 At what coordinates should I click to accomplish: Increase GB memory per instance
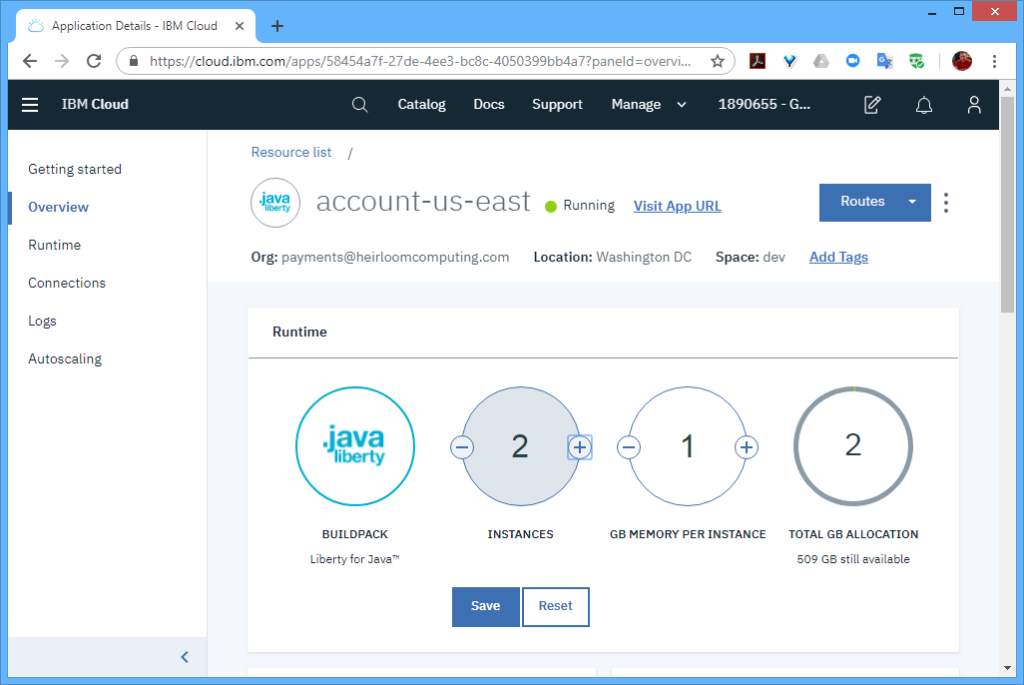tap(746, 447)
